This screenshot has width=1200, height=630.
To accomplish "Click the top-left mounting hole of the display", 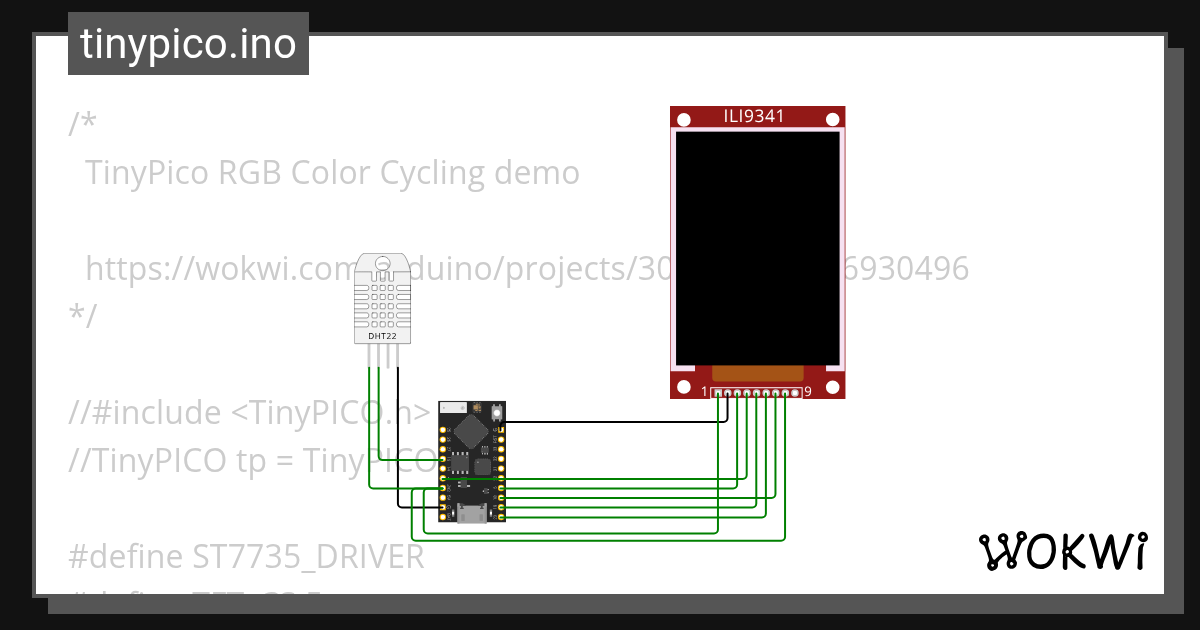I will point(684,120).
